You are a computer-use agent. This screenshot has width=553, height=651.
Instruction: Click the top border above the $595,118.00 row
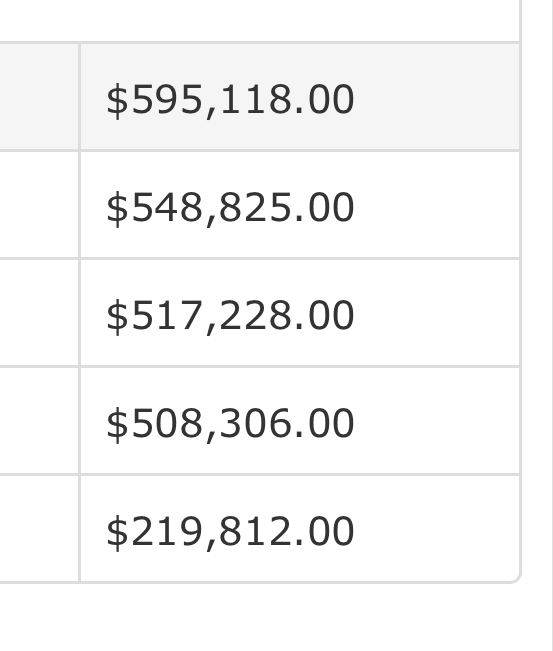click(x=259, y=42)
